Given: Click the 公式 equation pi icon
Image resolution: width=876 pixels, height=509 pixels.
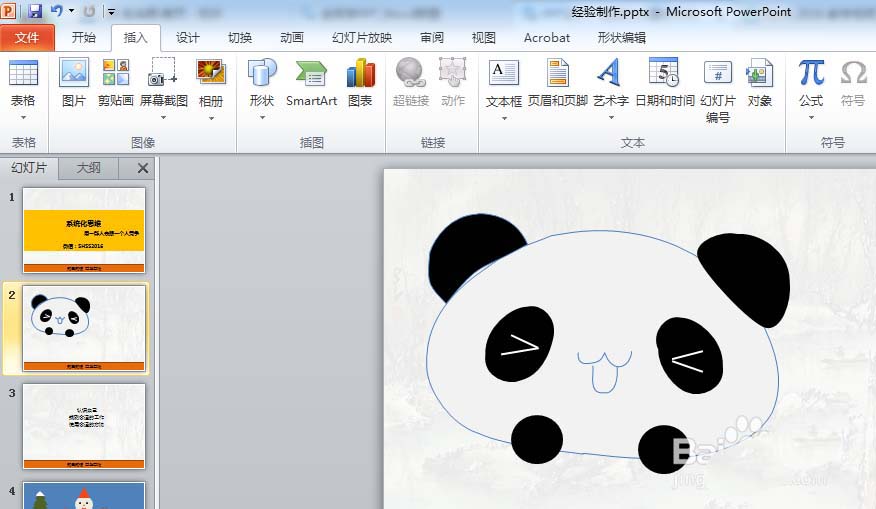Looking at the screenshot, I should 811,73.
